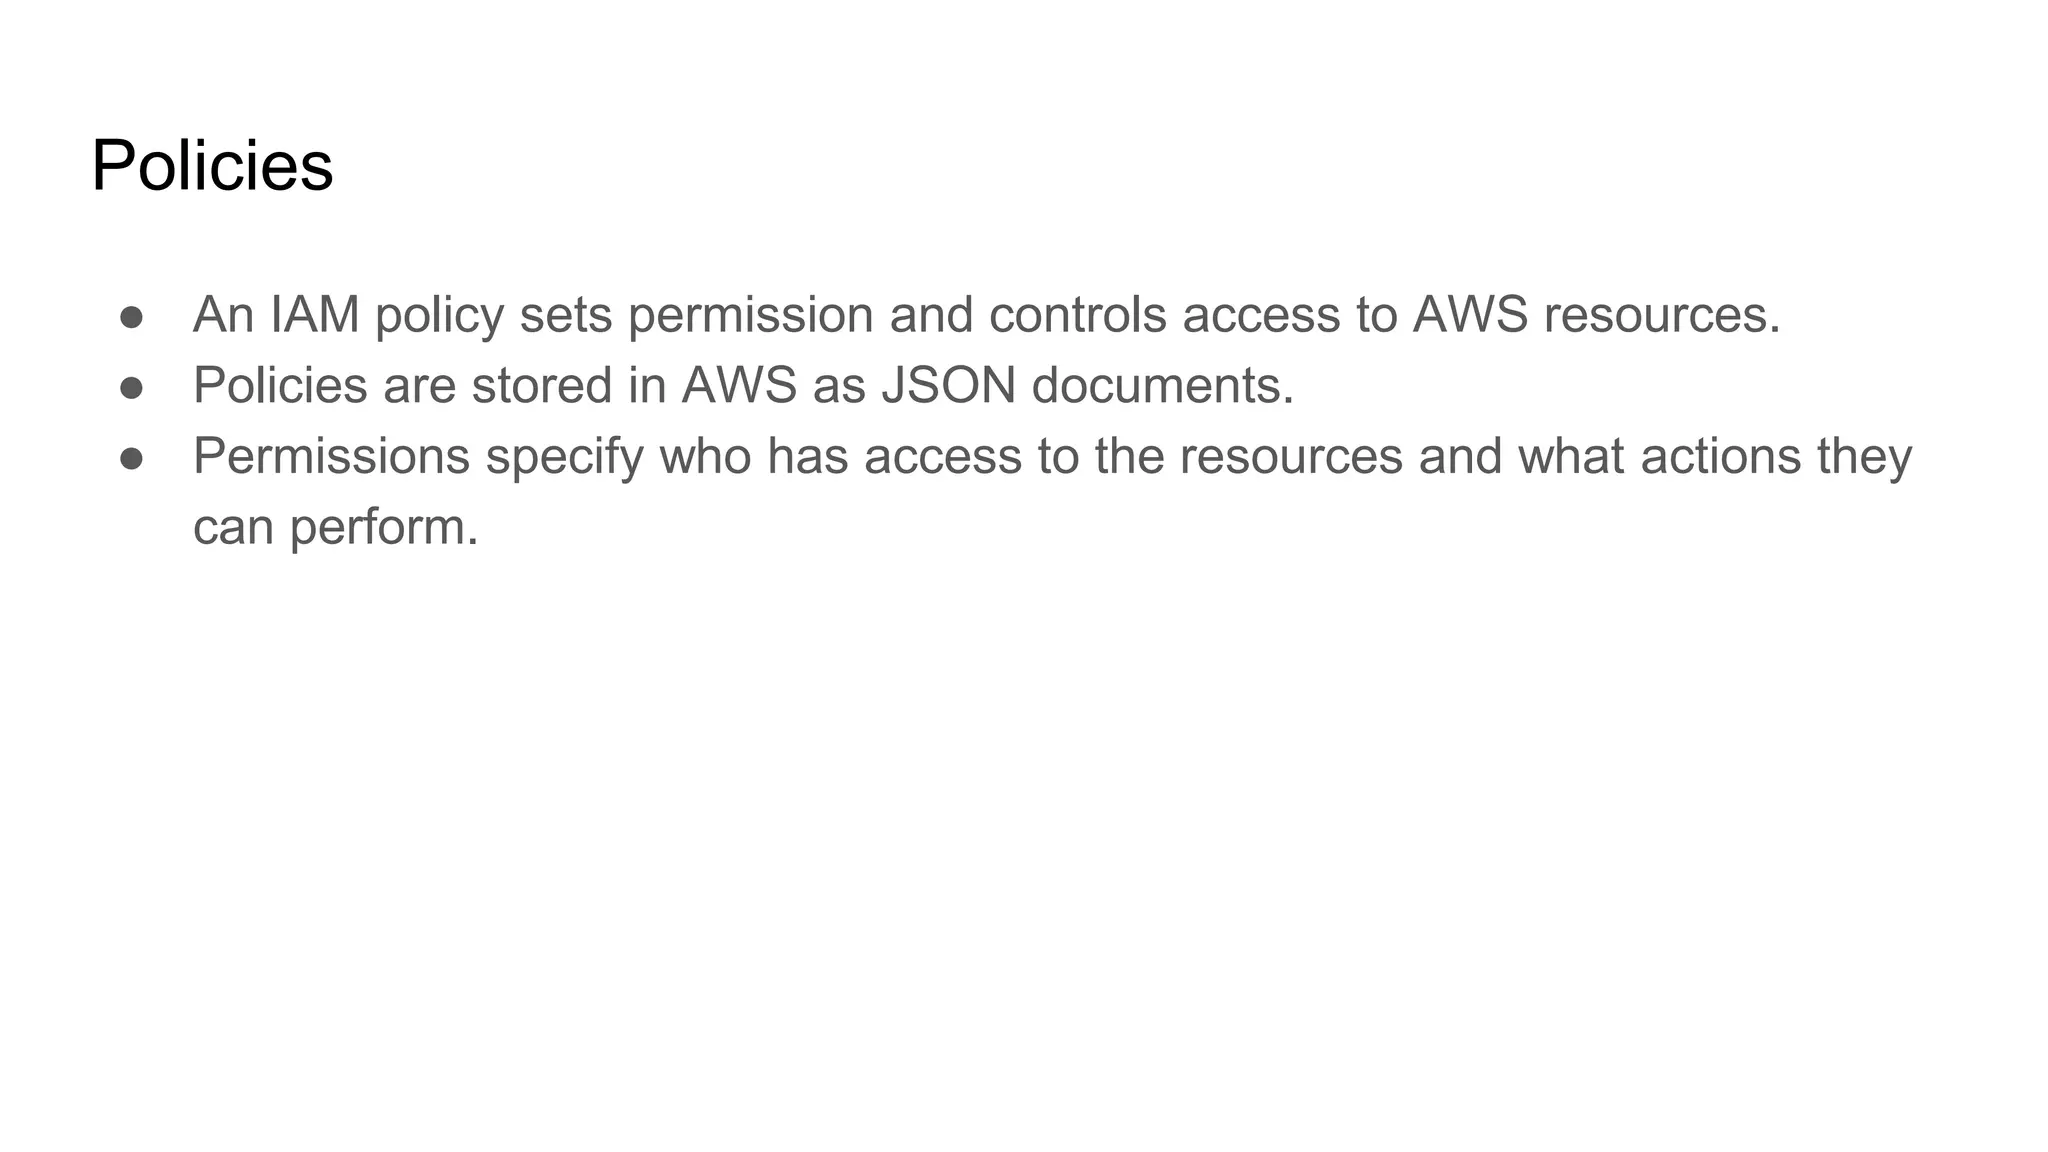Click the line "Policies are stored in AWS"

click(x=744, y=386)
